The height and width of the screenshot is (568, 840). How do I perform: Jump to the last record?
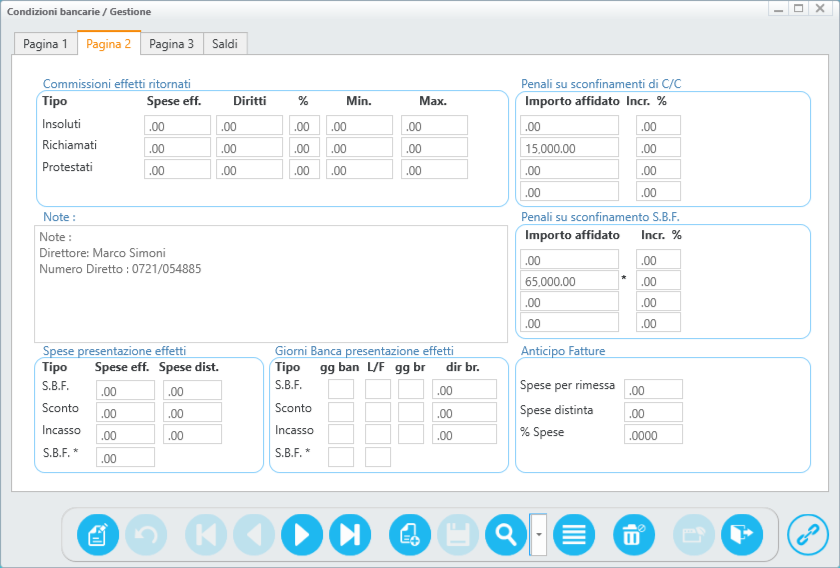coord(350,534)
